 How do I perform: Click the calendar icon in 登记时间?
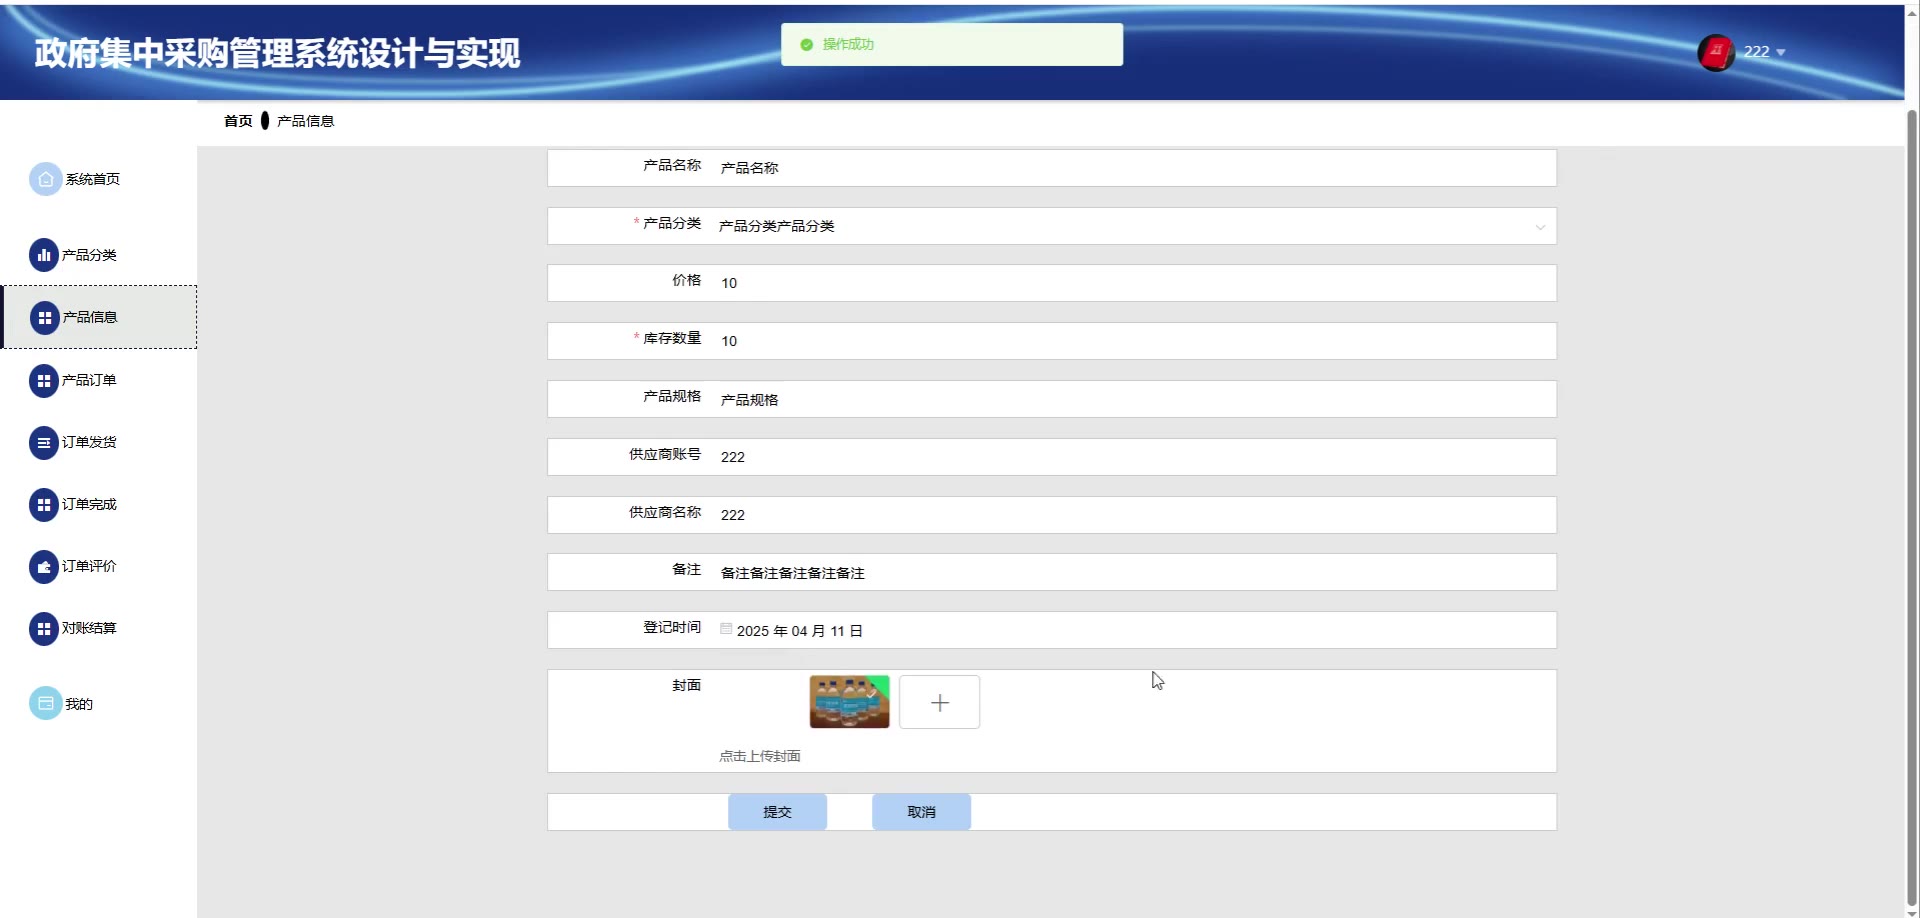click(726, 629)
